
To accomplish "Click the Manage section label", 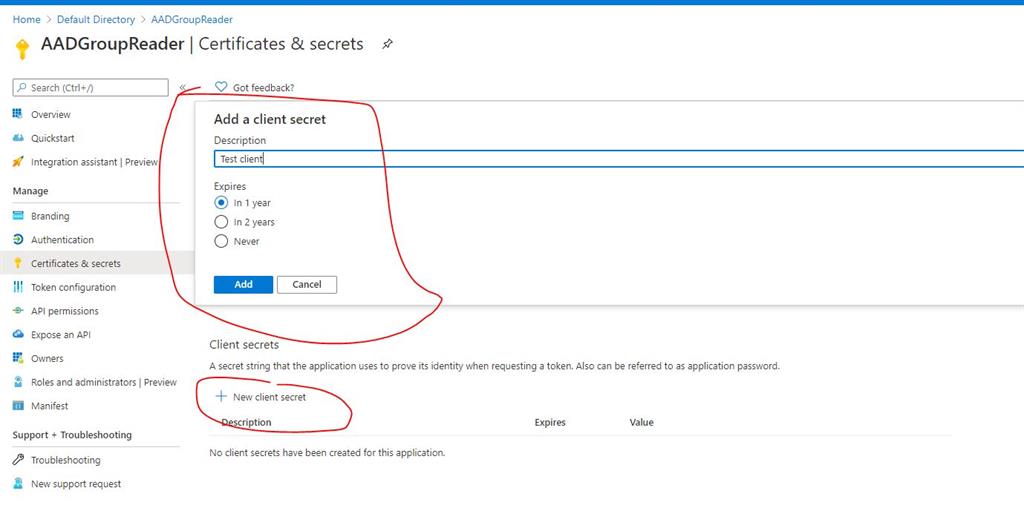I will [x=31, y=191].
